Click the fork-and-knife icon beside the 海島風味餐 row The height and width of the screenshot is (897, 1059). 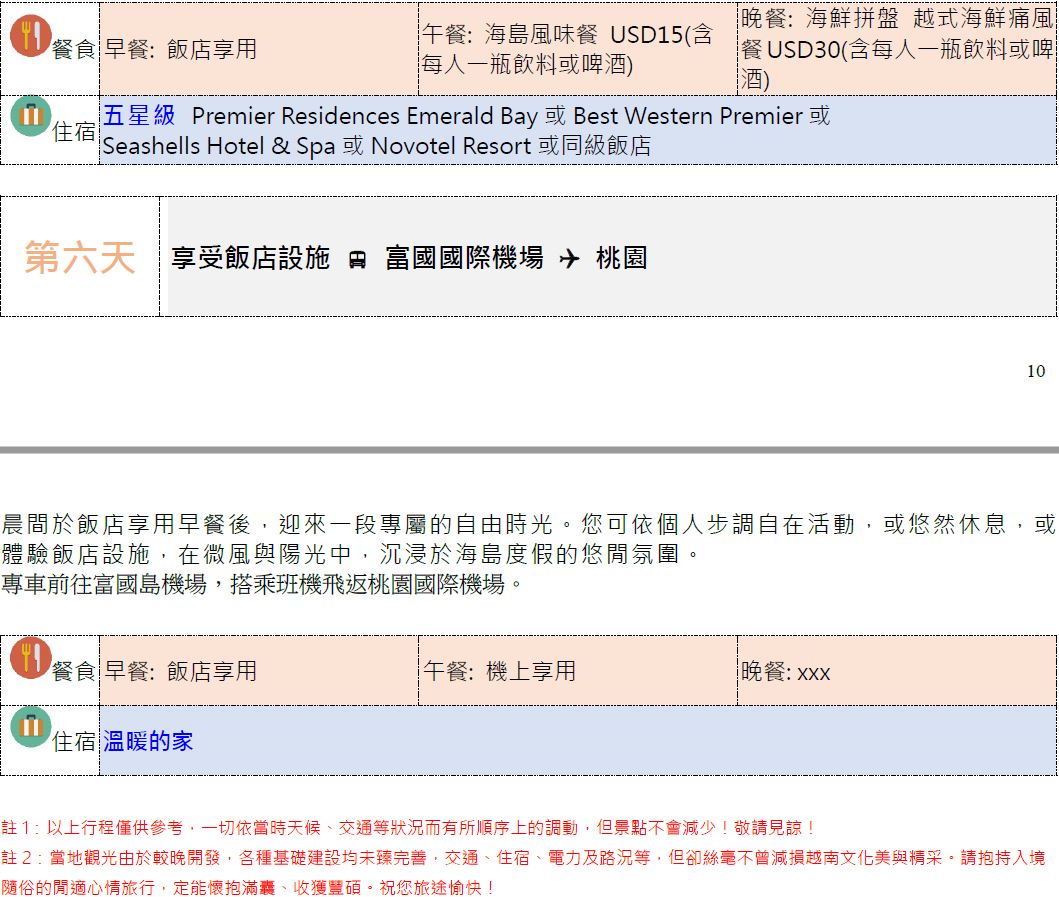30,36
